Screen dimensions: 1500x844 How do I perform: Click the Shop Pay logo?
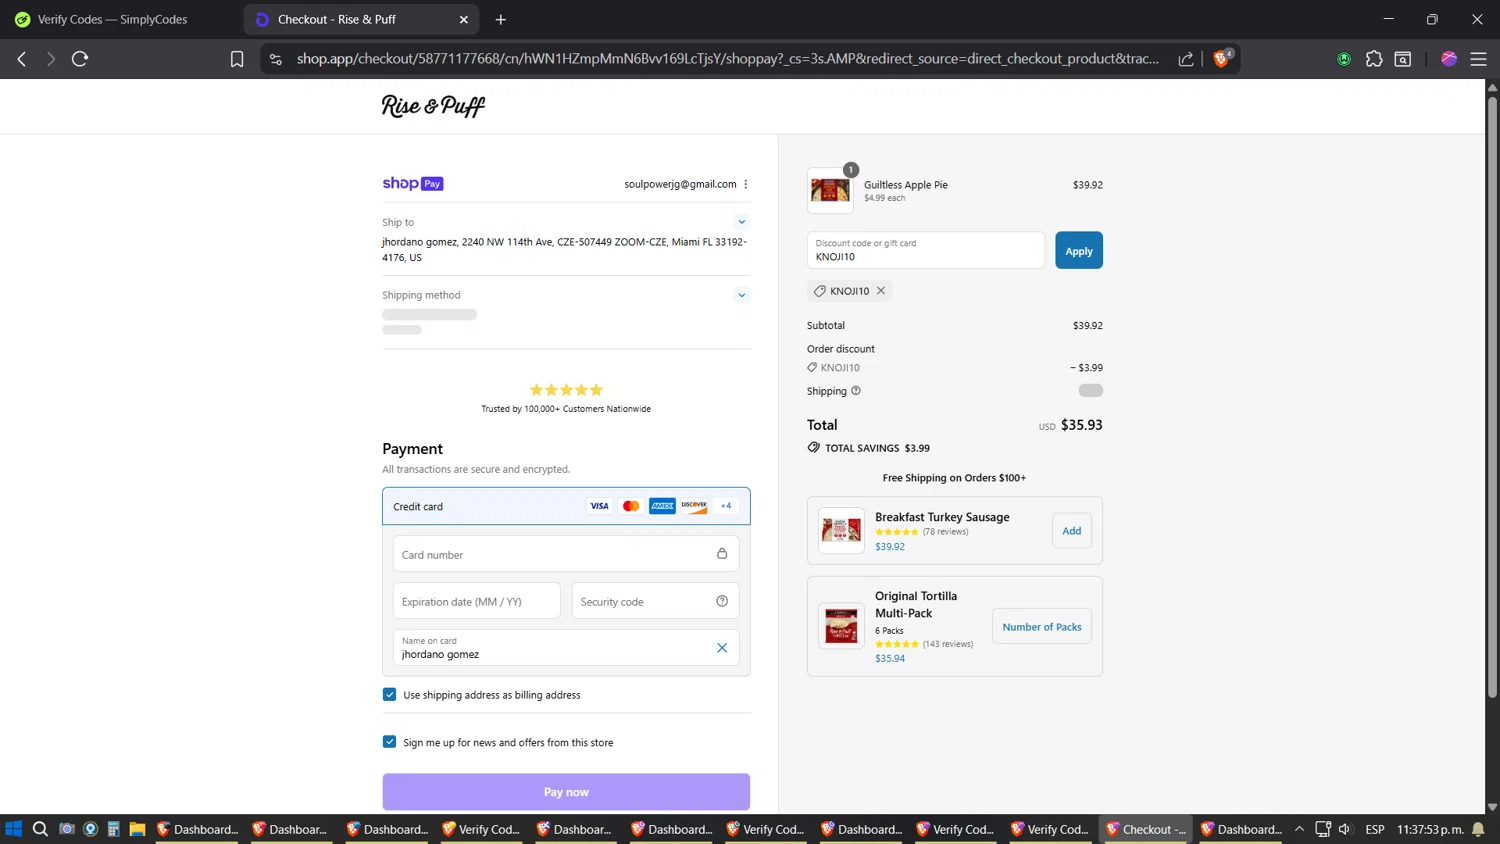[x=412, y=183]
